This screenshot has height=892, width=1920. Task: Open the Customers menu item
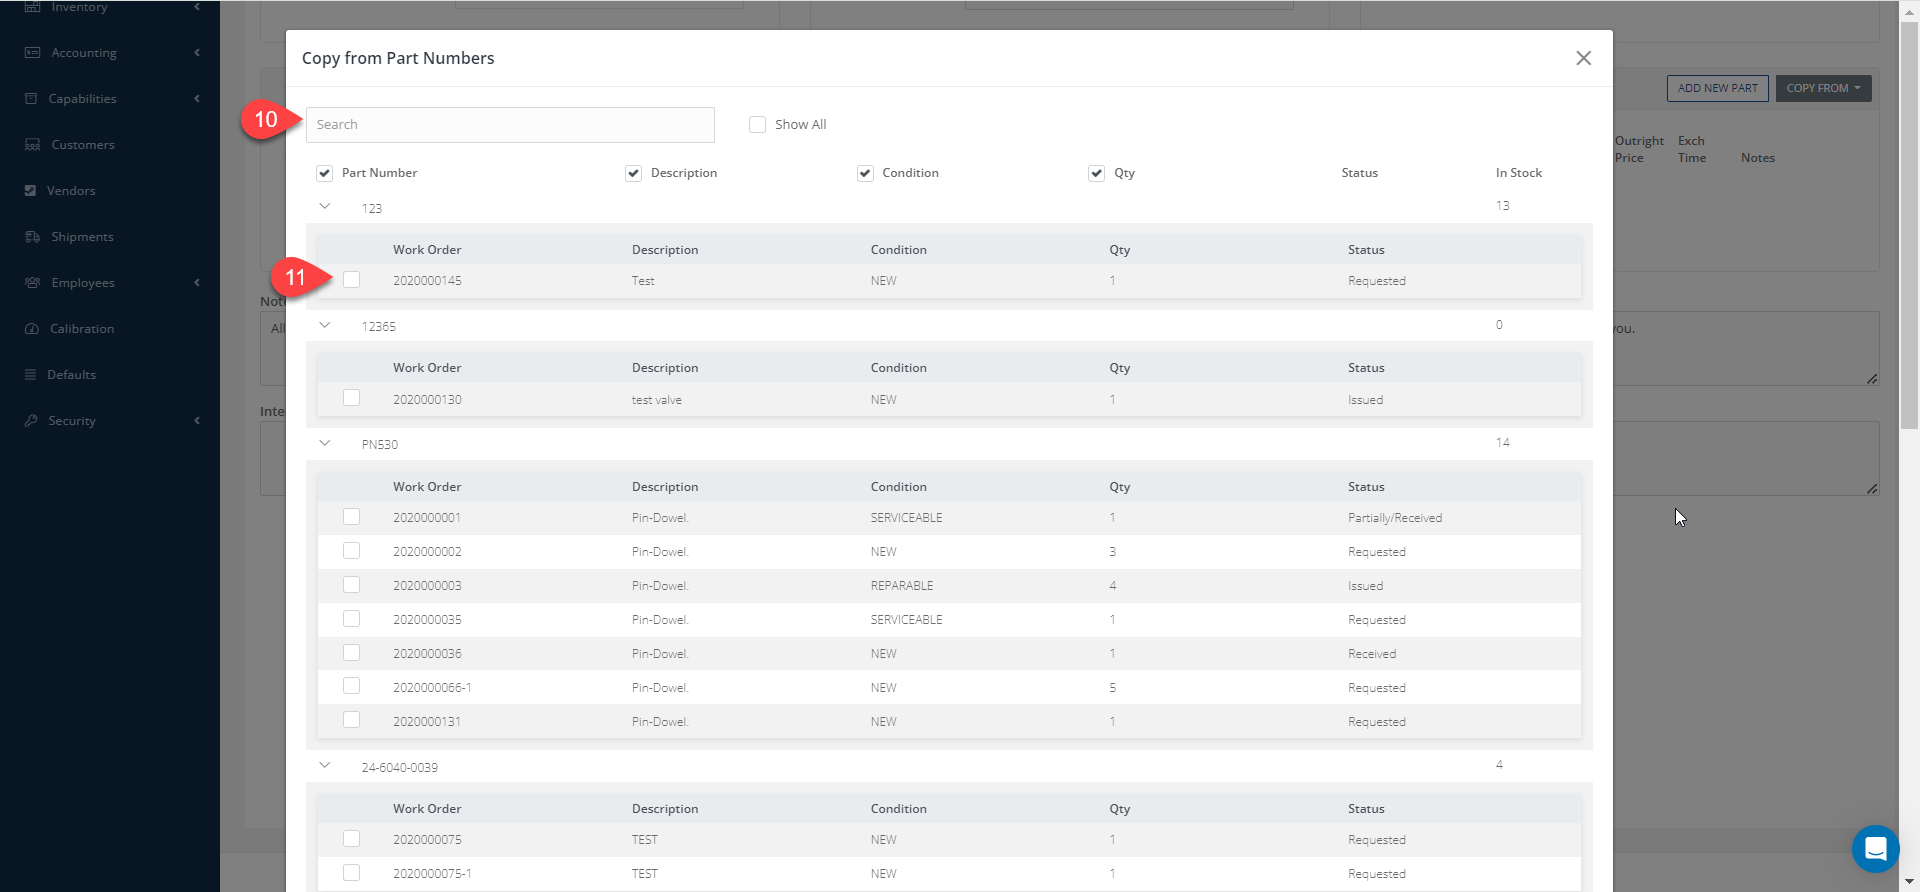(83, 145)
